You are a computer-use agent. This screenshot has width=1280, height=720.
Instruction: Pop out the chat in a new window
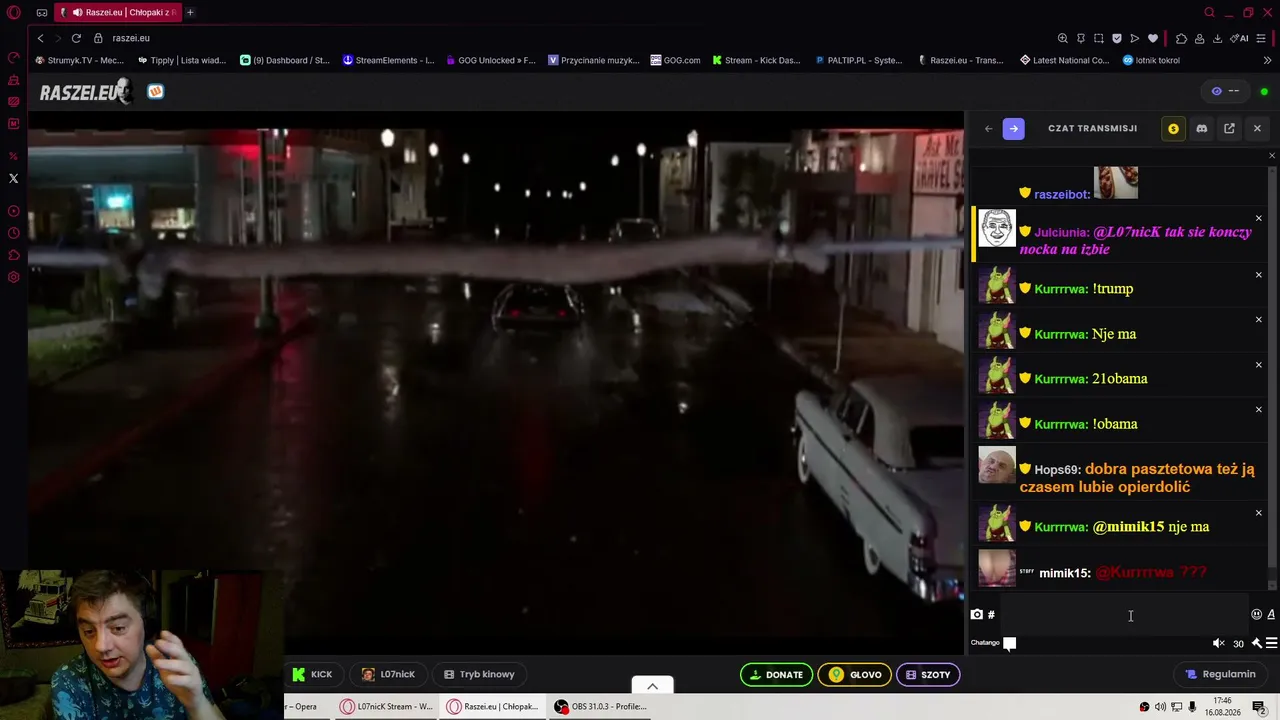(1229, 128)
